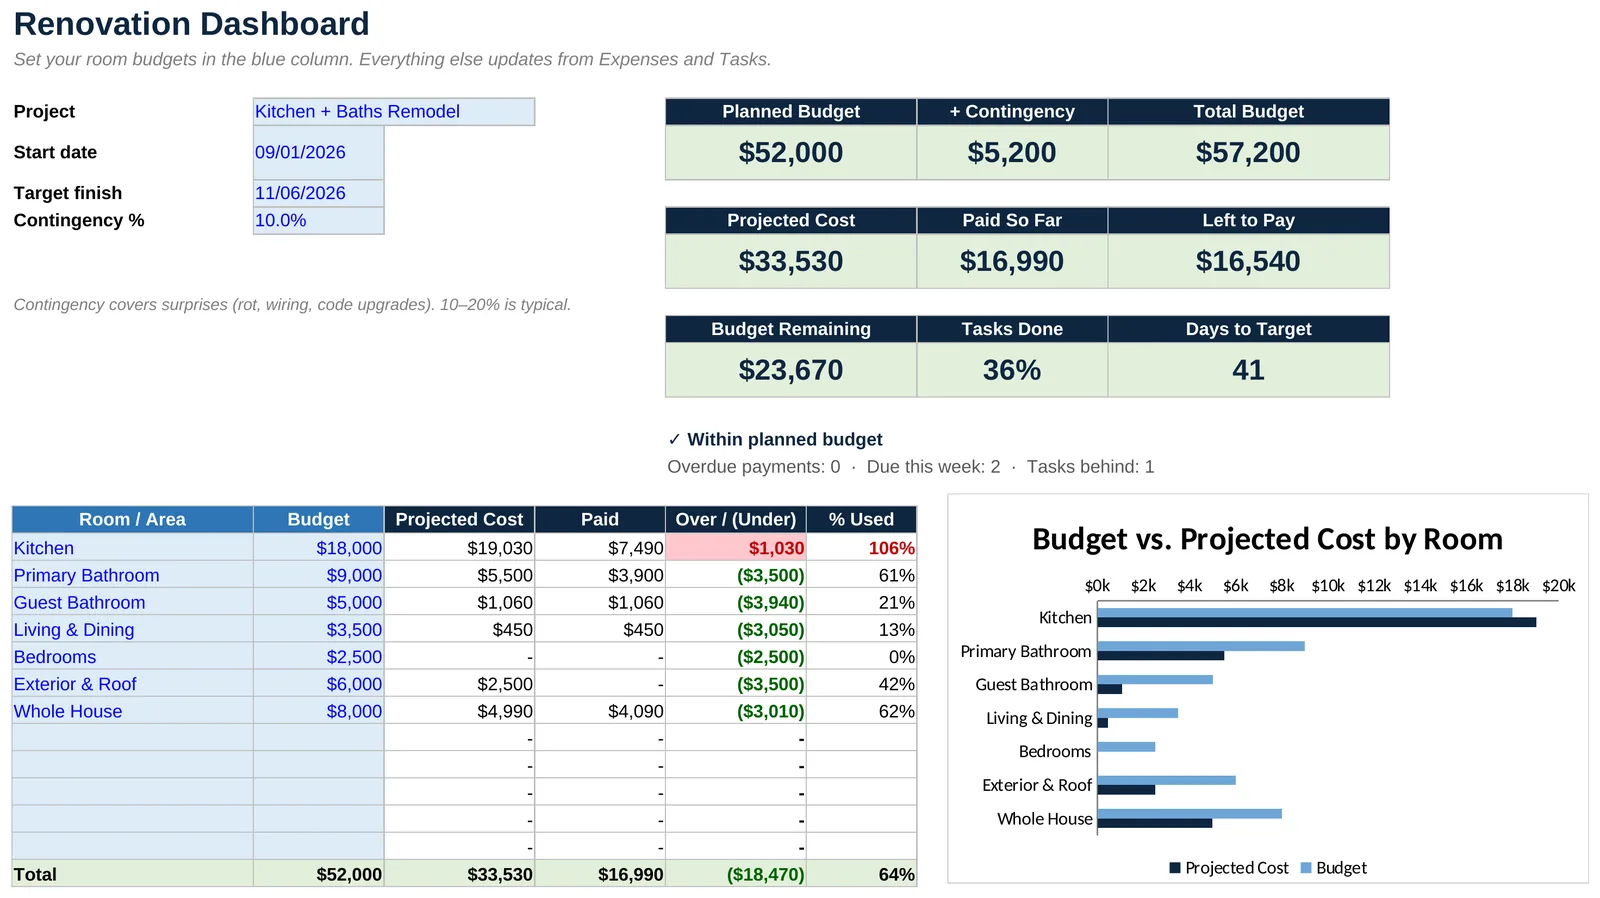Select the Kitchen room name cell

coord(132,548)
